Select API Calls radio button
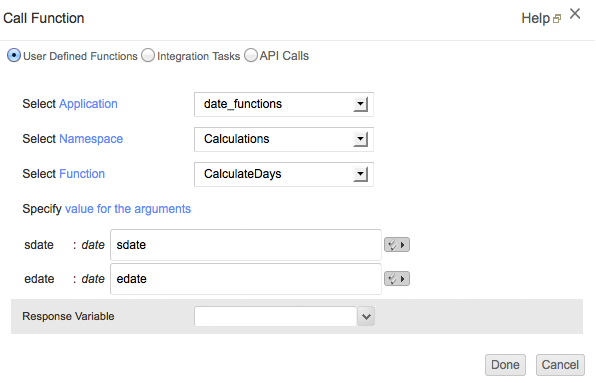596x383 pixels. coord(251,55)
